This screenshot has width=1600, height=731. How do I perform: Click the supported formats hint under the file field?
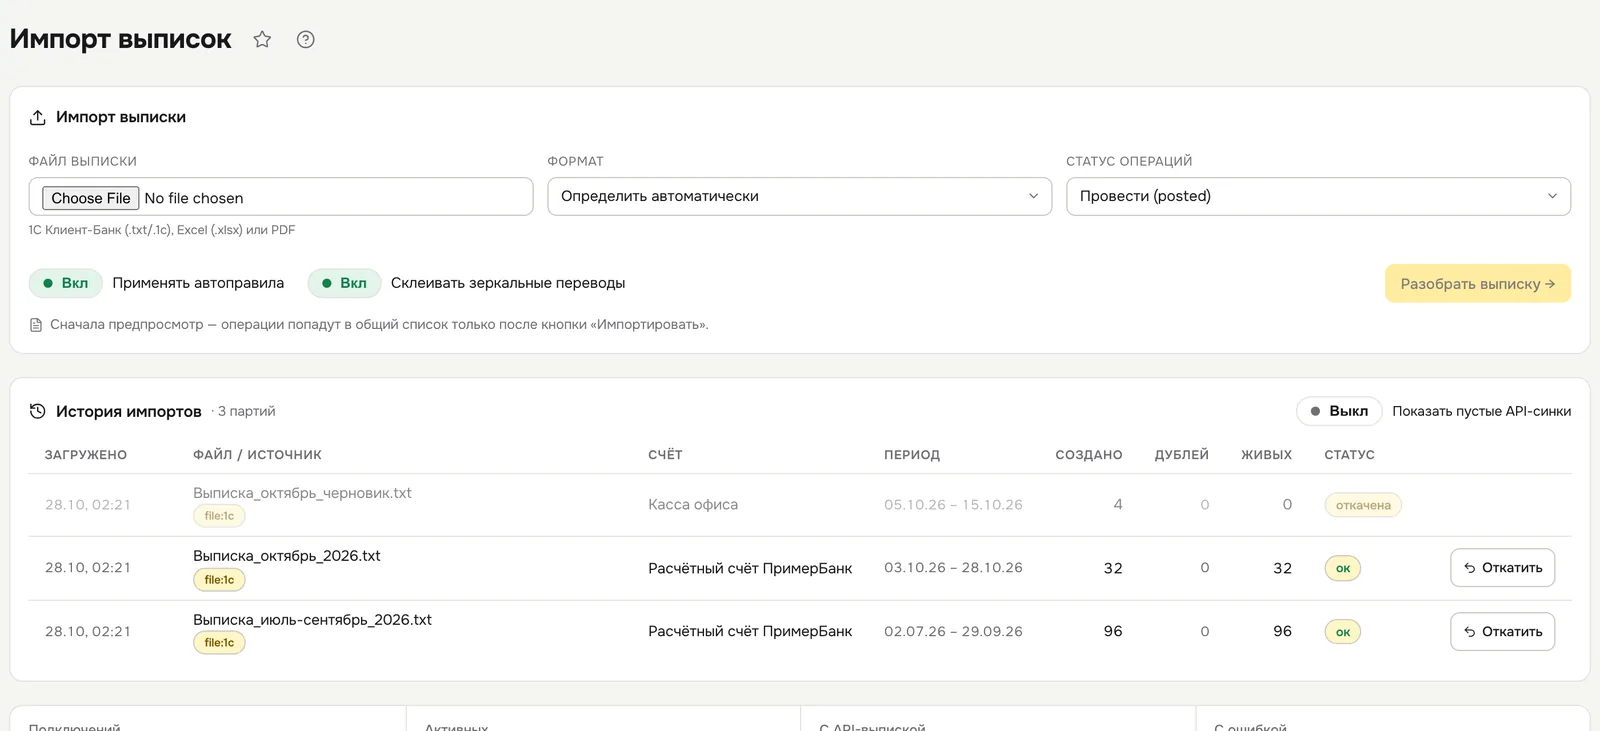[x=162, y=230]
